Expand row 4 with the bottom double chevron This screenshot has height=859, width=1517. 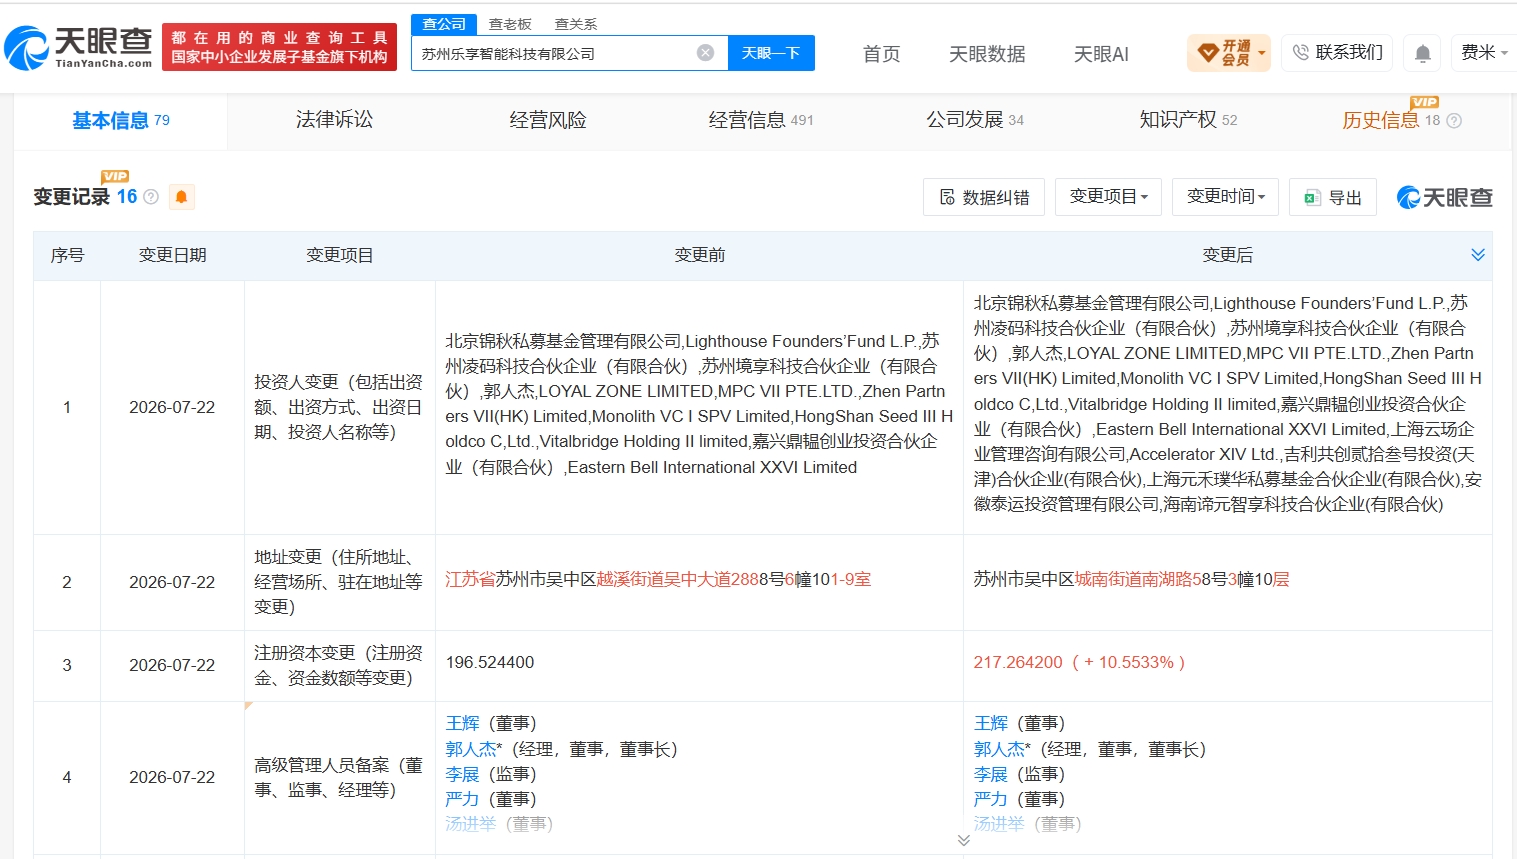tap(963, 840)
